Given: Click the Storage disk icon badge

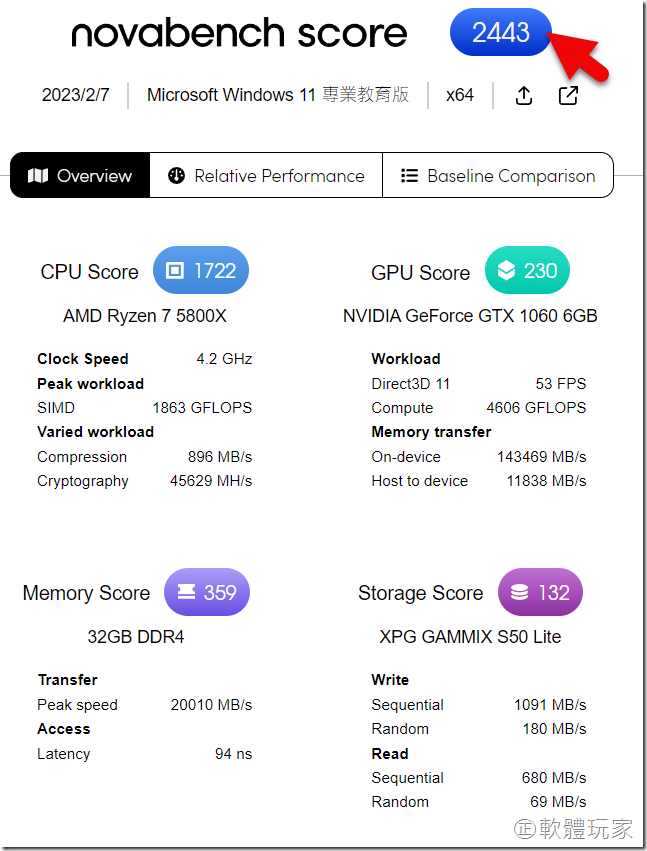Looking at the screenshot, I should 519,592.
